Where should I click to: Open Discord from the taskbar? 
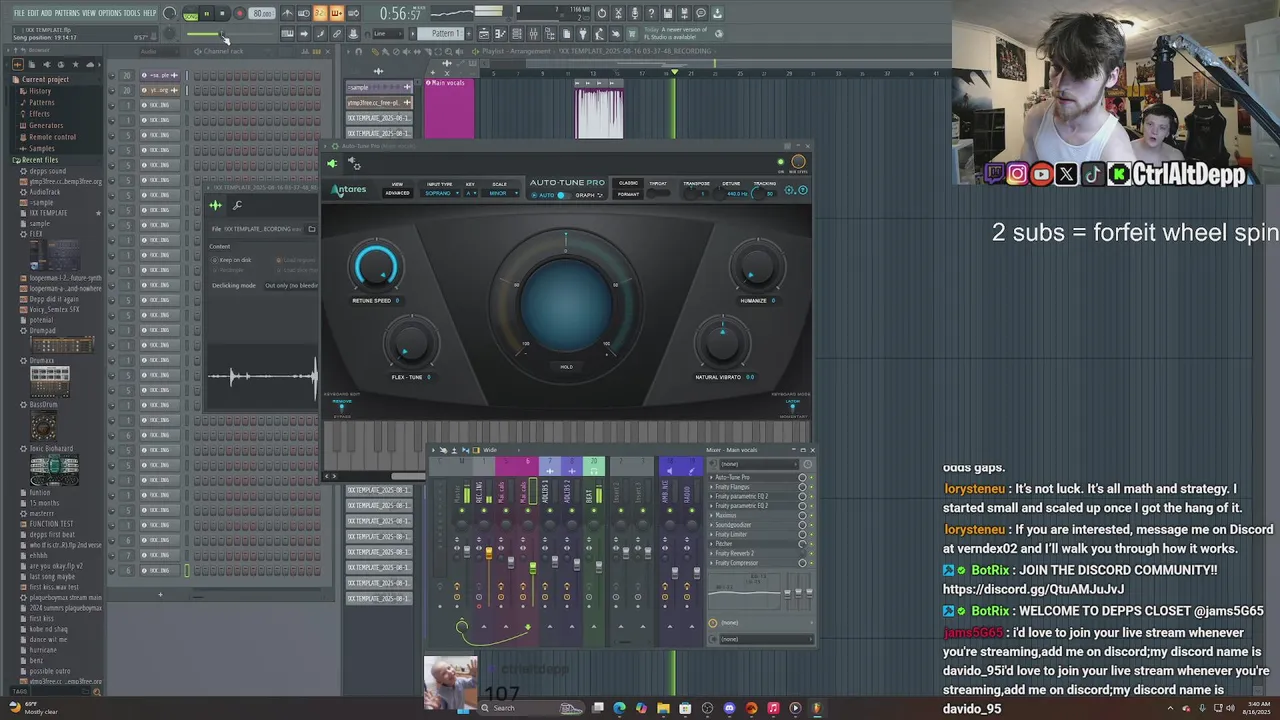click(729, 708)
